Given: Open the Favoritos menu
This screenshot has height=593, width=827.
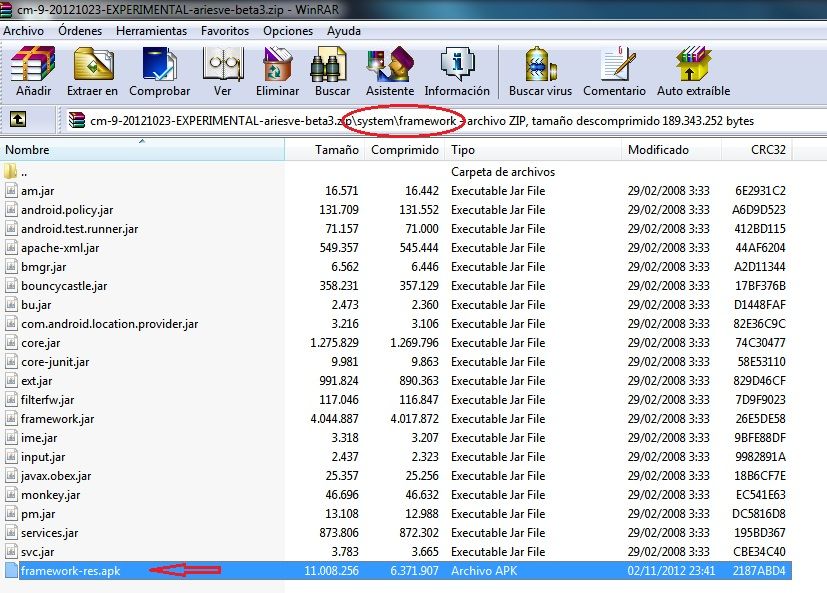Looking at the screenshot, I should [x=225, y=30].
